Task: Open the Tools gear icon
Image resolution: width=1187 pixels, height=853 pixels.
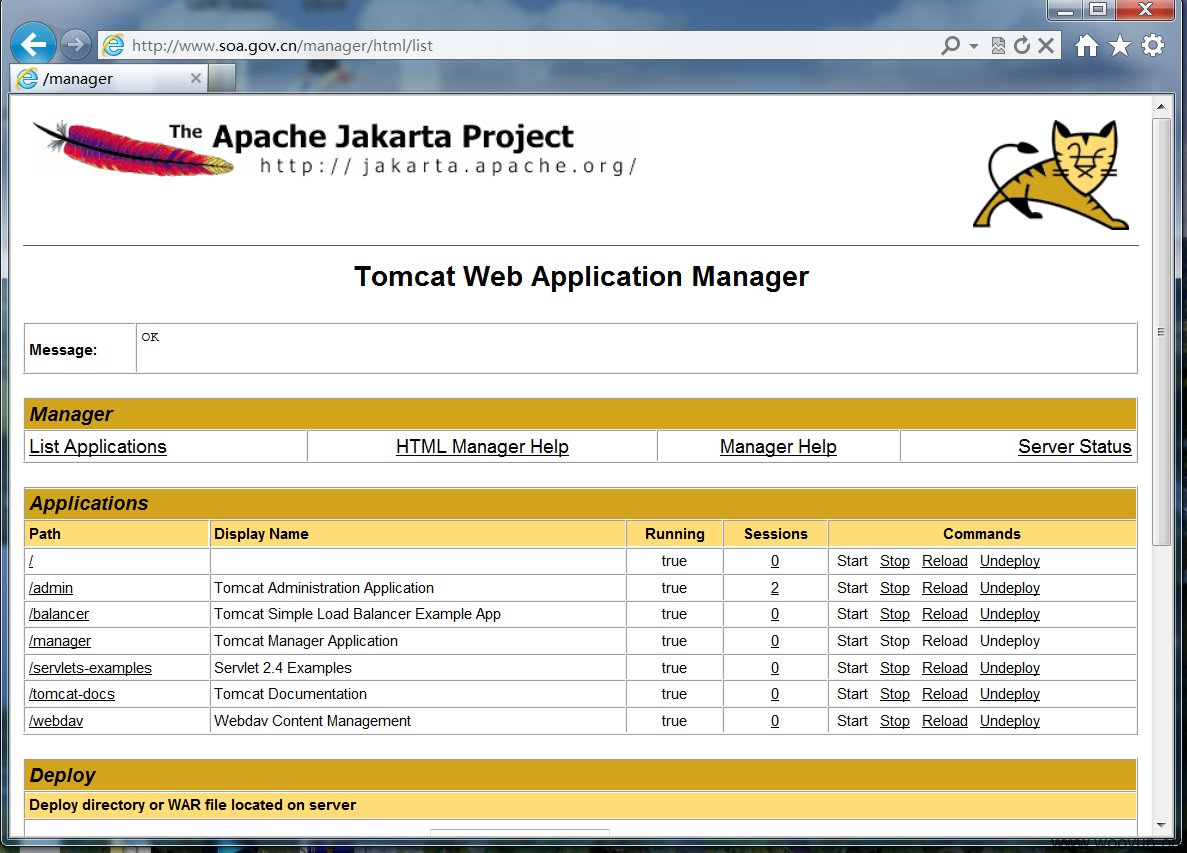Action: click(x=1153, y=45)
